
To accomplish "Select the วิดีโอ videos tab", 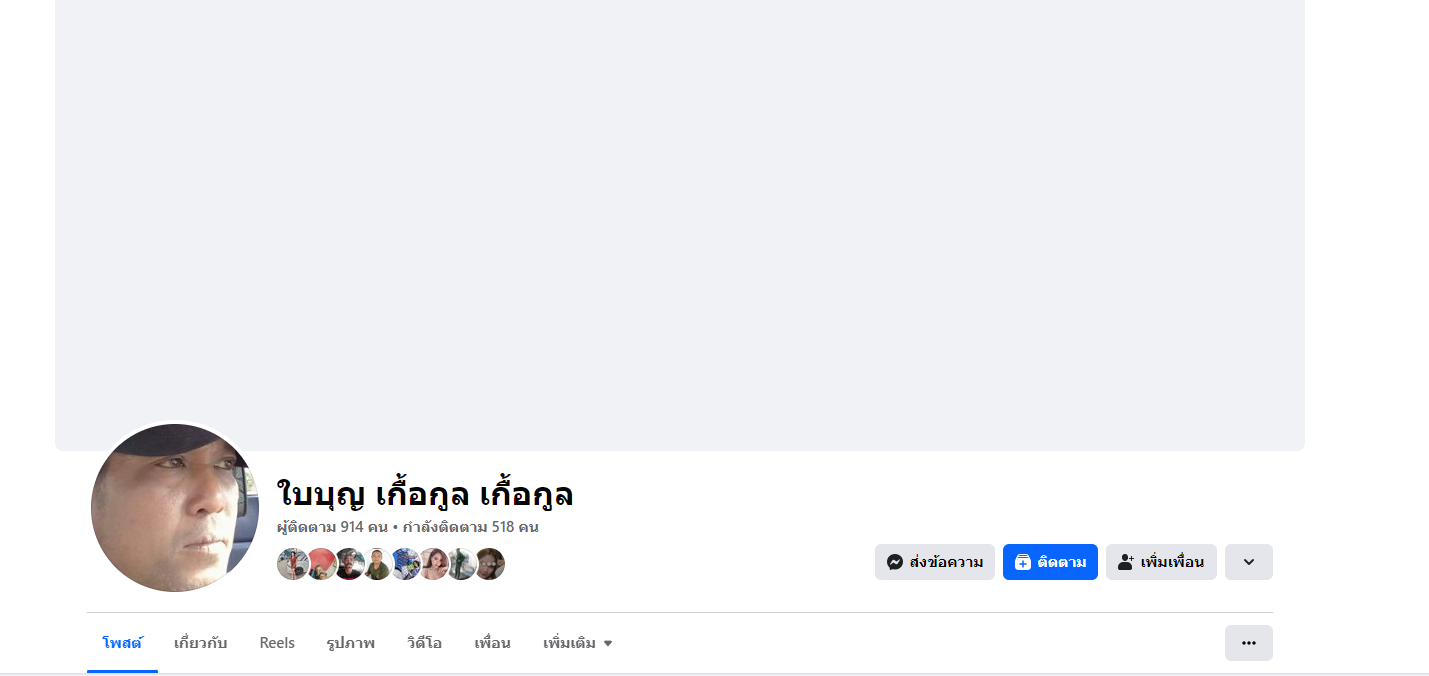I will coord(424,643).
